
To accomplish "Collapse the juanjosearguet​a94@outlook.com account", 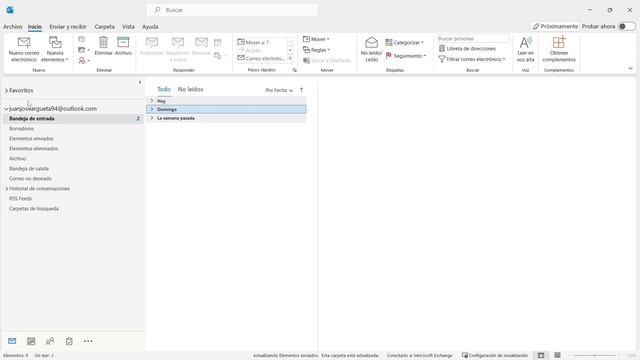I will point(6,109).
